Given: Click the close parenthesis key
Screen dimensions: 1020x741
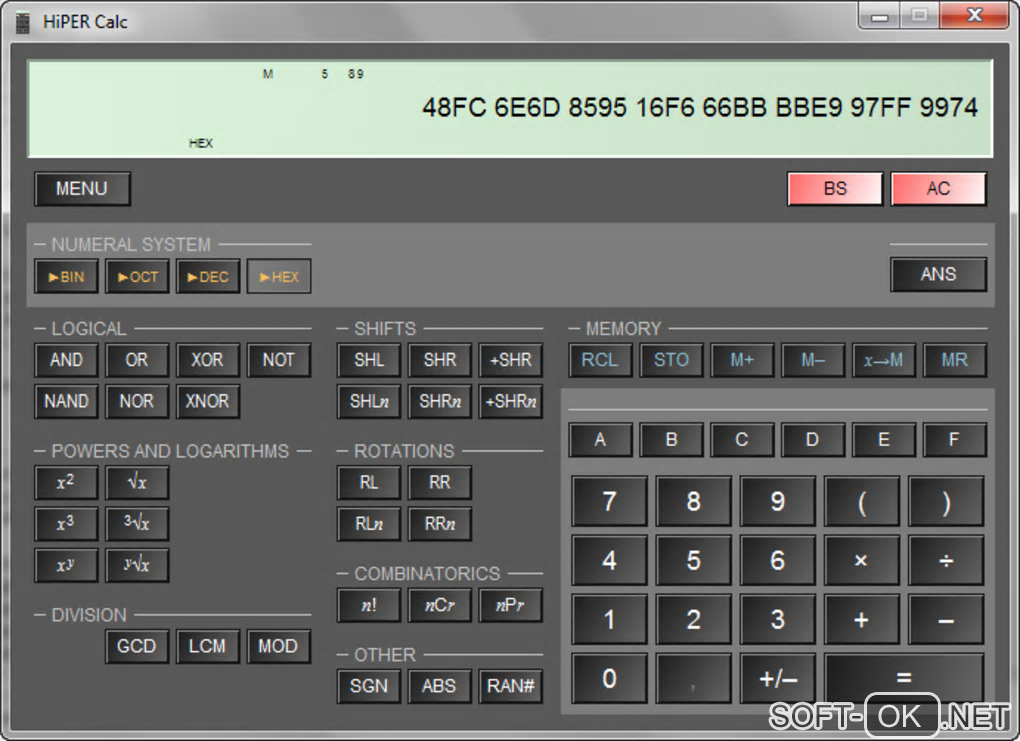Looking at the screenshot, I should [x=946, y=501].
